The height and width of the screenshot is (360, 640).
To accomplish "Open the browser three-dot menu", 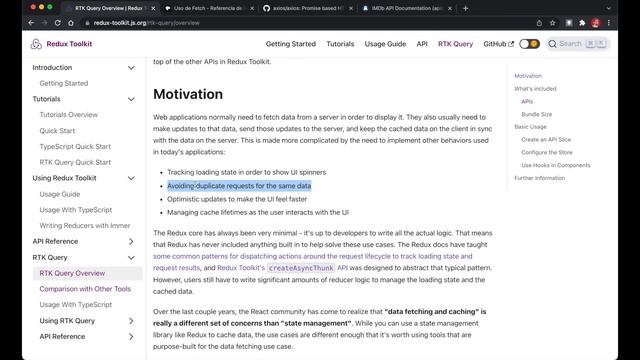I will click(x=609, y=23).
